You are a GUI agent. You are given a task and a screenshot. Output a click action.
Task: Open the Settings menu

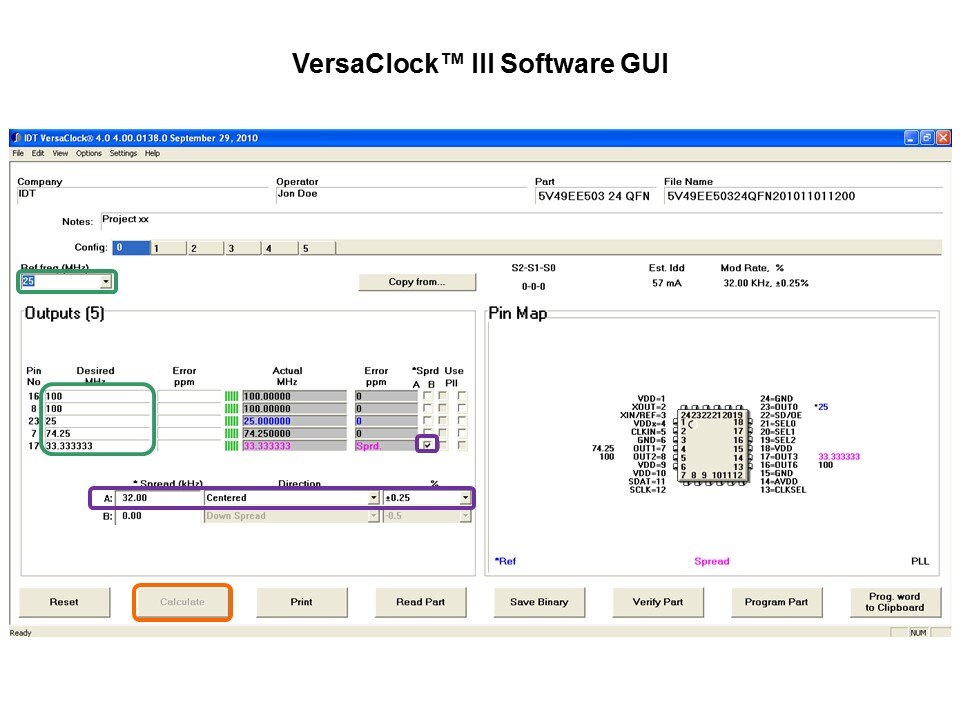tap(123, 154)
